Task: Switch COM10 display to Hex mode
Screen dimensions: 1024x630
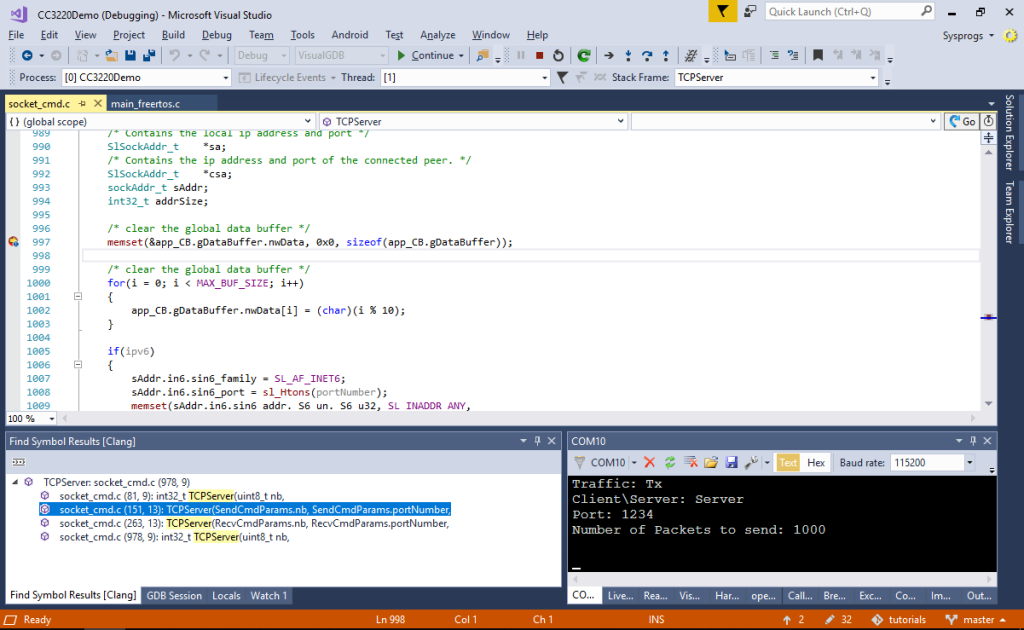Action: point(816,461)
